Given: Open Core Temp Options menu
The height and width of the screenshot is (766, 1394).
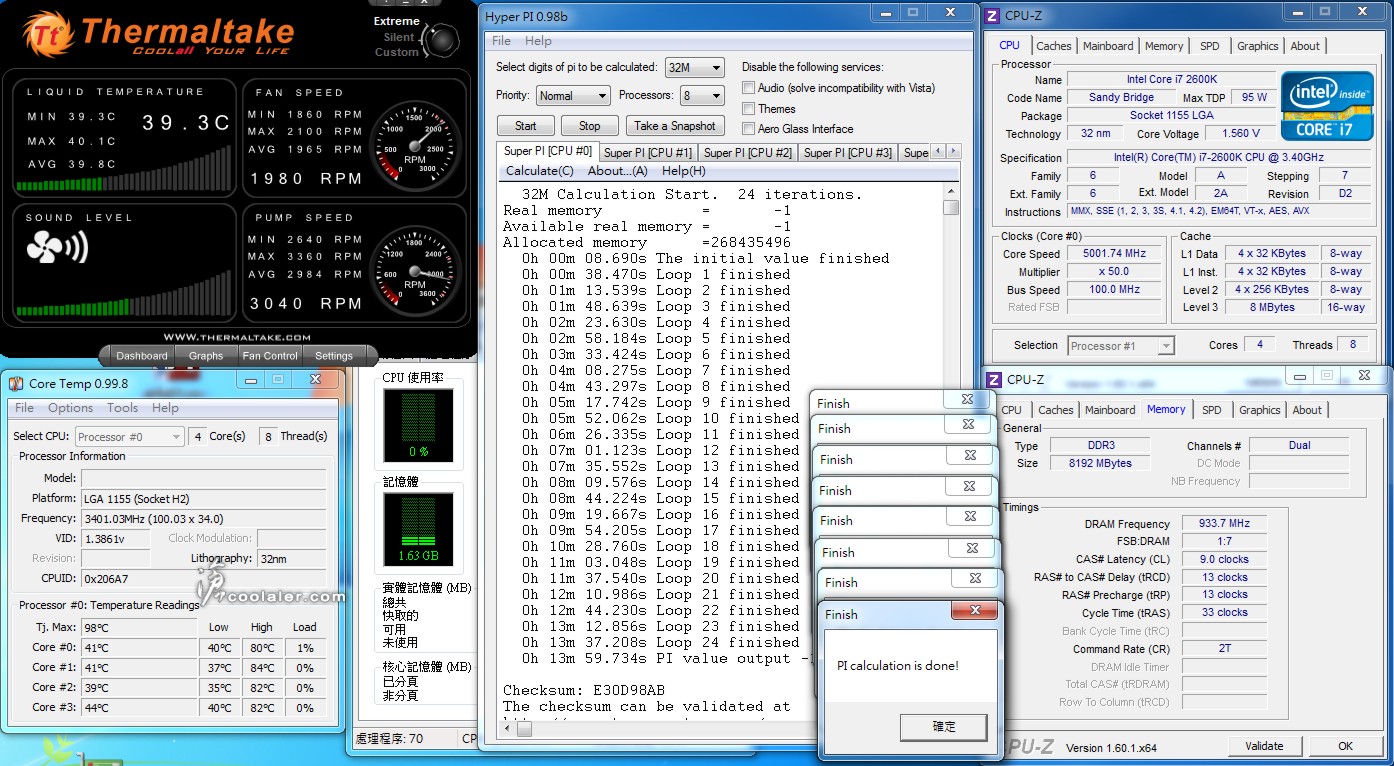Looking at the screenshot, I should 70,408.
